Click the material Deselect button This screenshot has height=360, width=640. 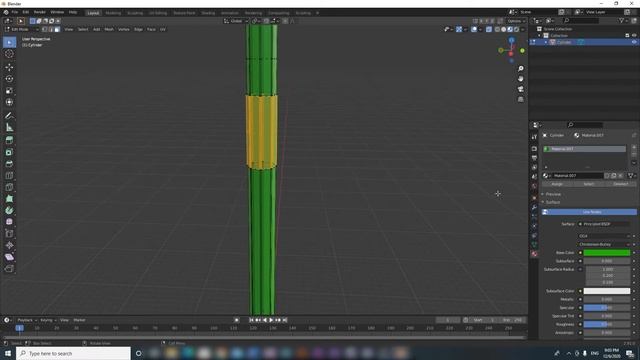[x=620, y=184]
